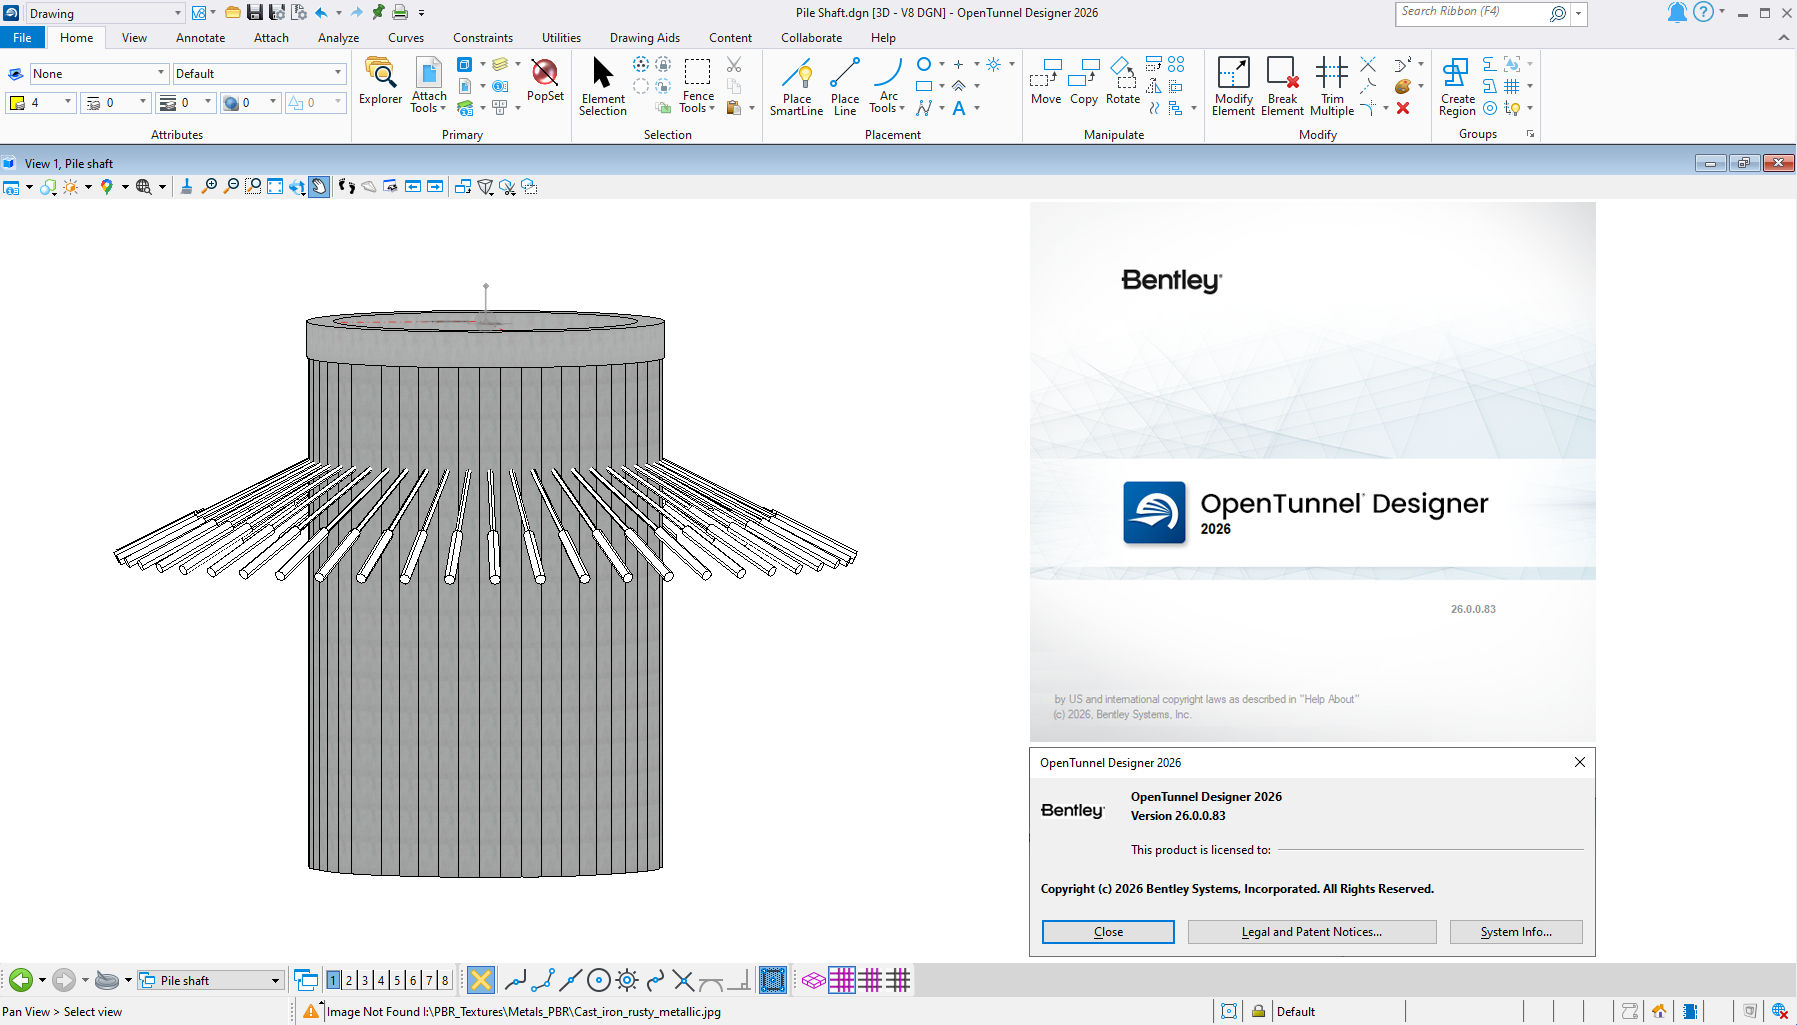Select the Modify Element tool
Viewport: 1797px width, 1025px height.
[x=1233, y=87]
